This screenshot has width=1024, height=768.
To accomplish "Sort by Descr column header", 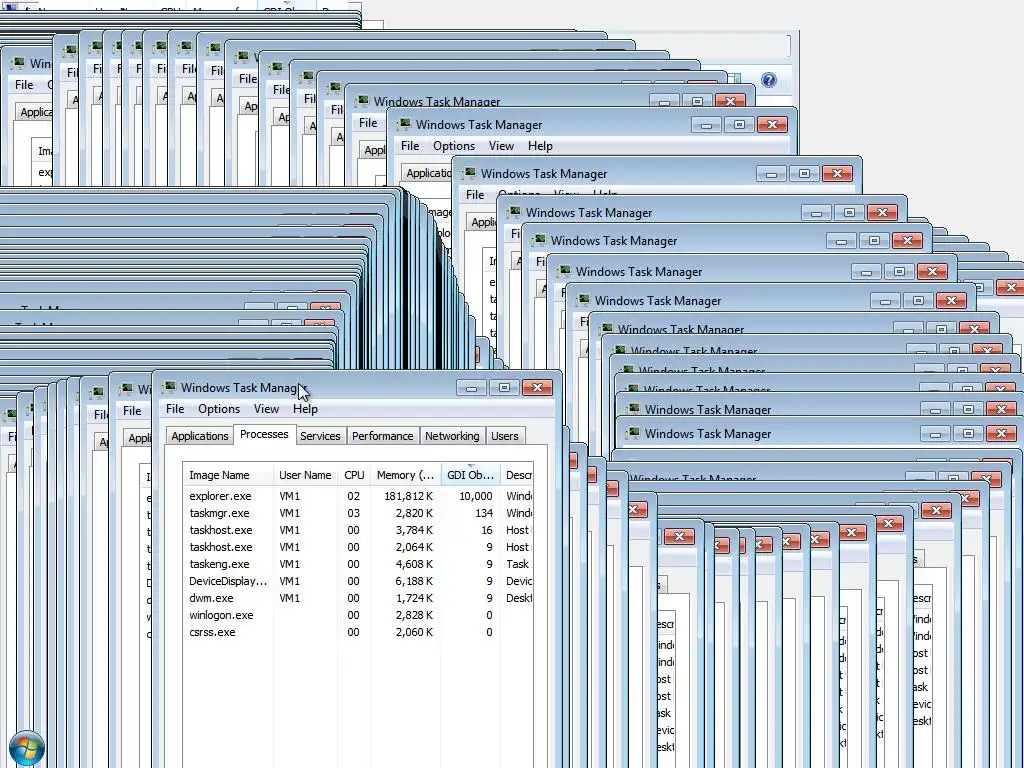I will 519,475.
